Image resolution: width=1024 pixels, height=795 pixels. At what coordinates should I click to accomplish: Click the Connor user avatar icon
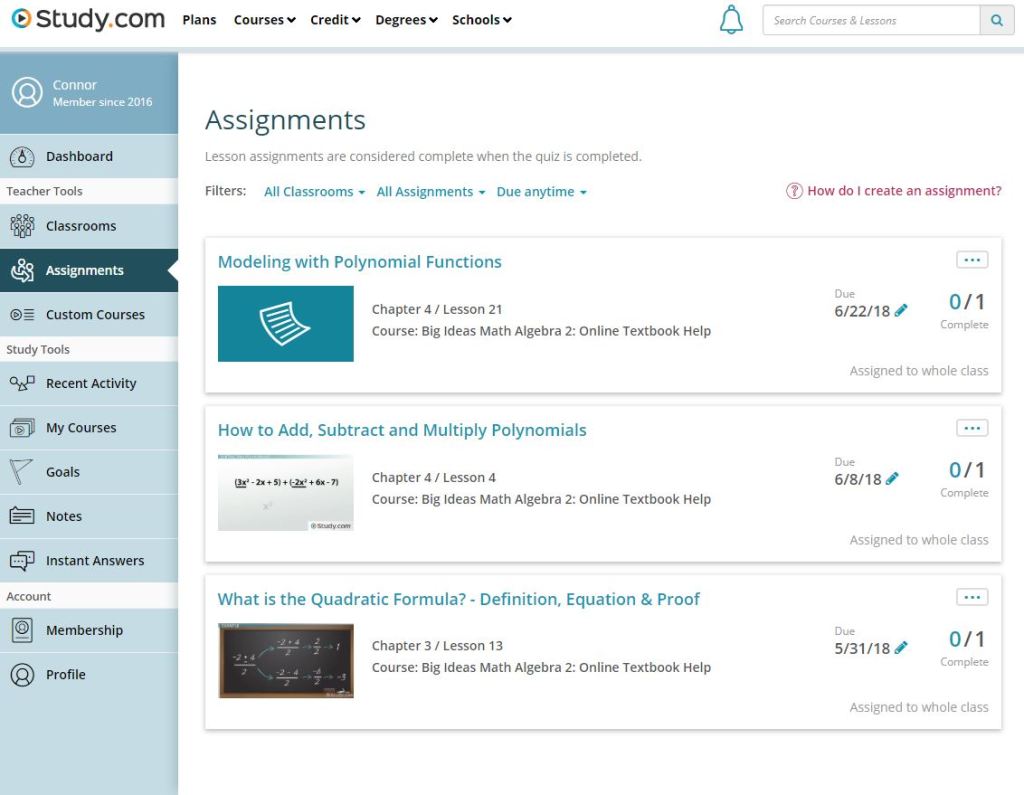pyautogui.click(x=27, y=92)
